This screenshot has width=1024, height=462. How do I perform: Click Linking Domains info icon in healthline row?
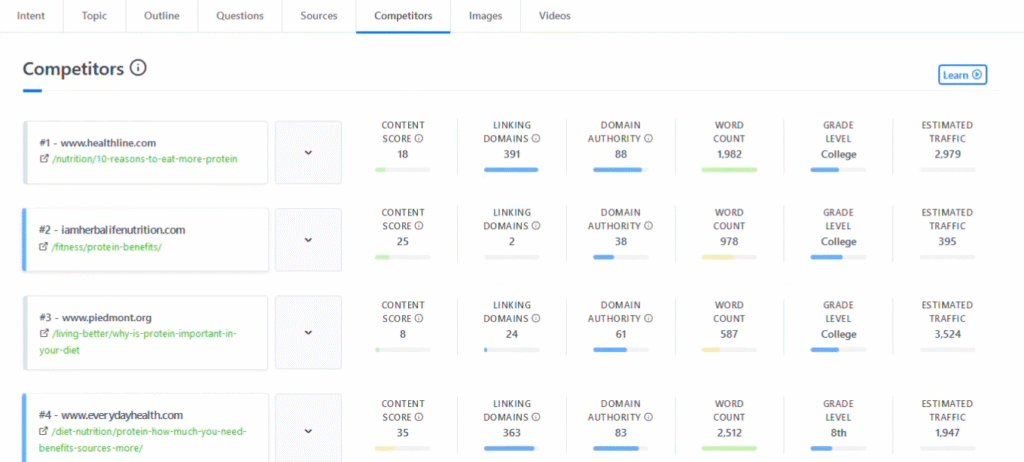(536, 139)
